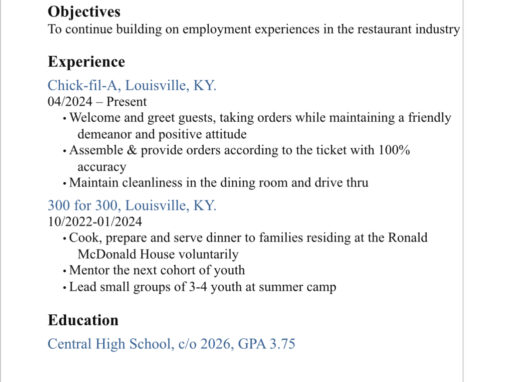510x382 pixels.
Task: Open the 300 for 300, Louisville, KY. heading
Action: (132, 206)
